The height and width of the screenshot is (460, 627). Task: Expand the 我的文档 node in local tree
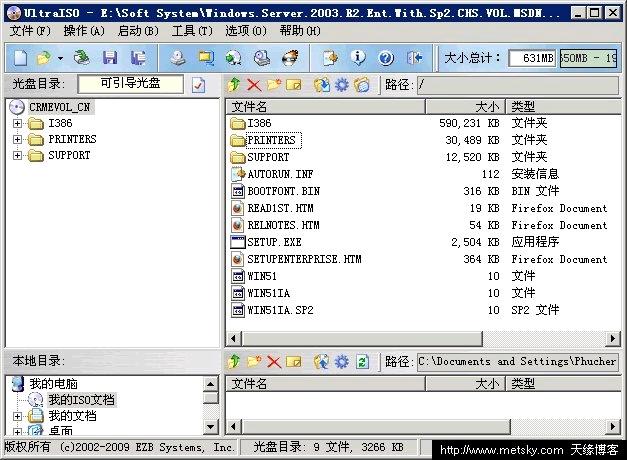[x=17, y=416]
